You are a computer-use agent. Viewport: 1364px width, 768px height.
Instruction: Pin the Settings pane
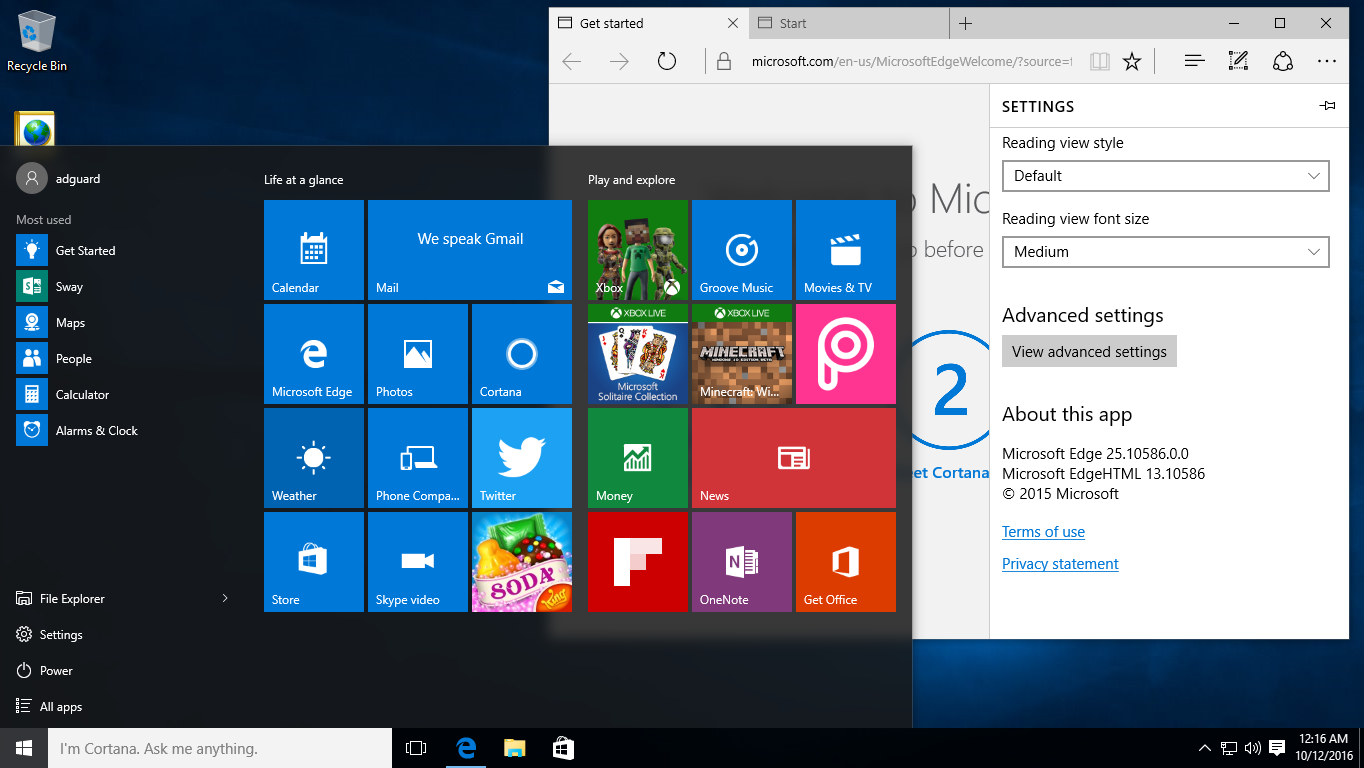(x=1328, y=106)
